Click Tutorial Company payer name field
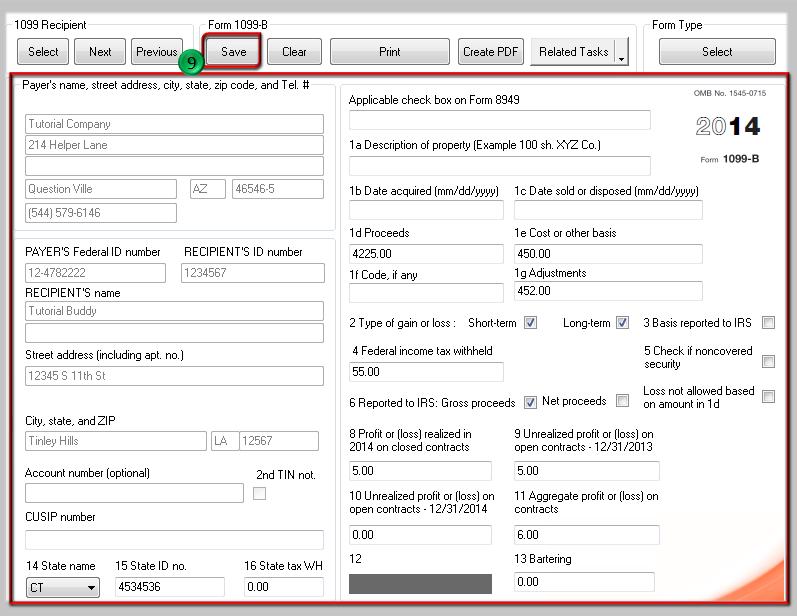This screenshot has height=616, width=797. [174, 124]
